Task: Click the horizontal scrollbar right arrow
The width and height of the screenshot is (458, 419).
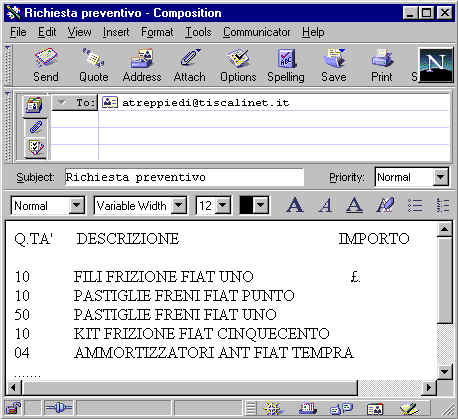Action: pos(429,388)
